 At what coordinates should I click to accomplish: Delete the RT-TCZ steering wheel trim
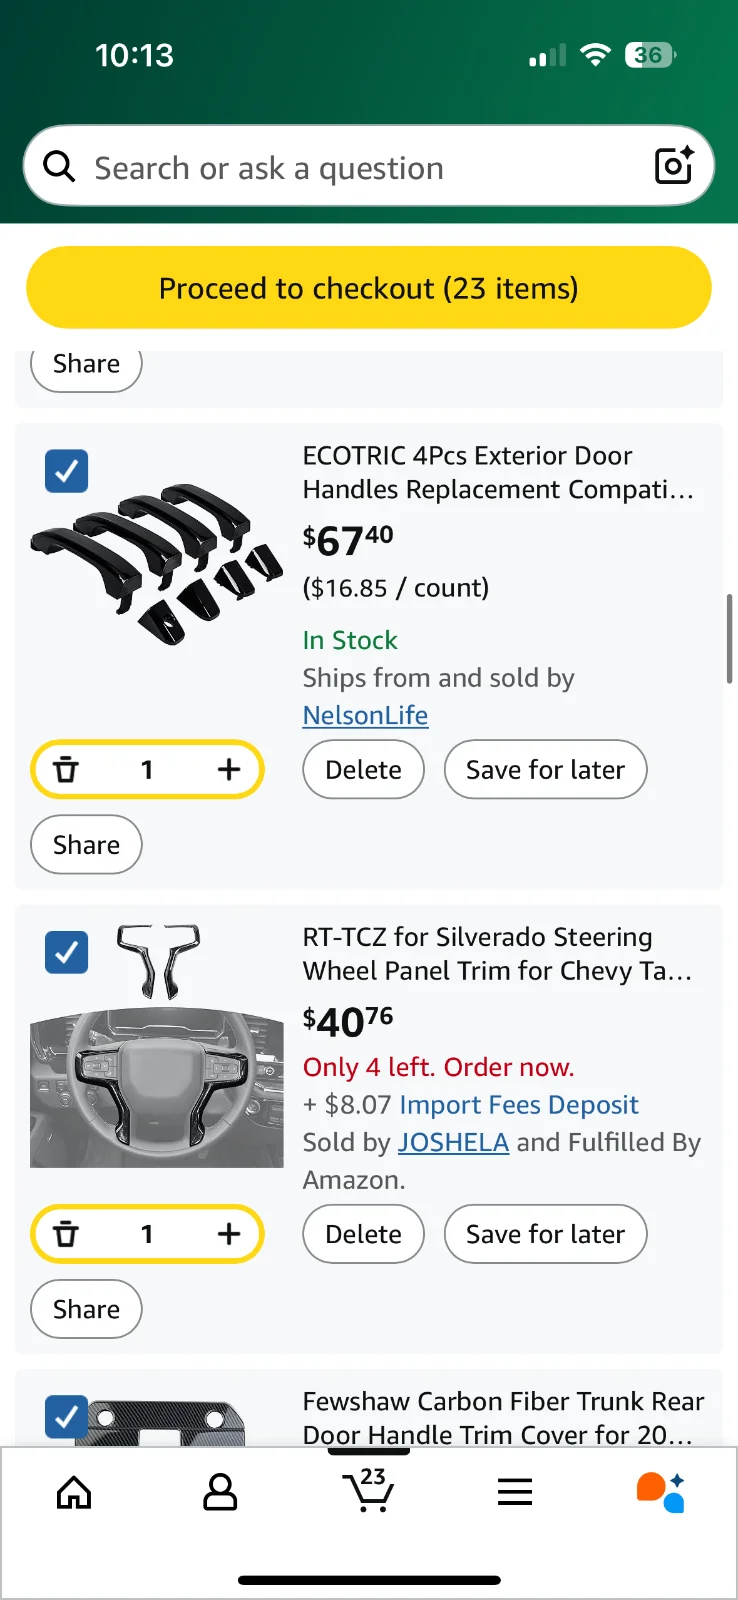point(363,1234)
